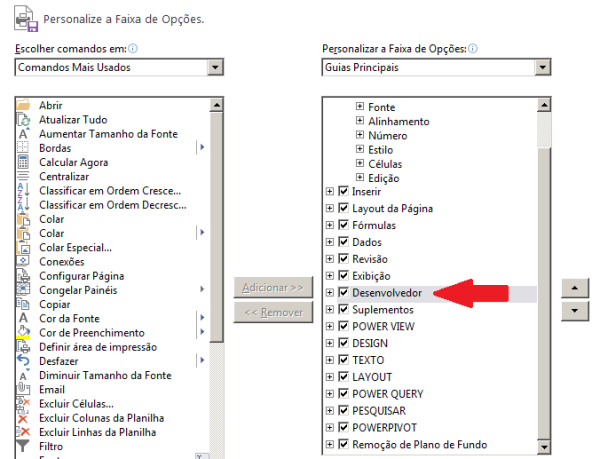600x459 pixels.
Task: Expand the Células group
Action: (x=360, y=163)
